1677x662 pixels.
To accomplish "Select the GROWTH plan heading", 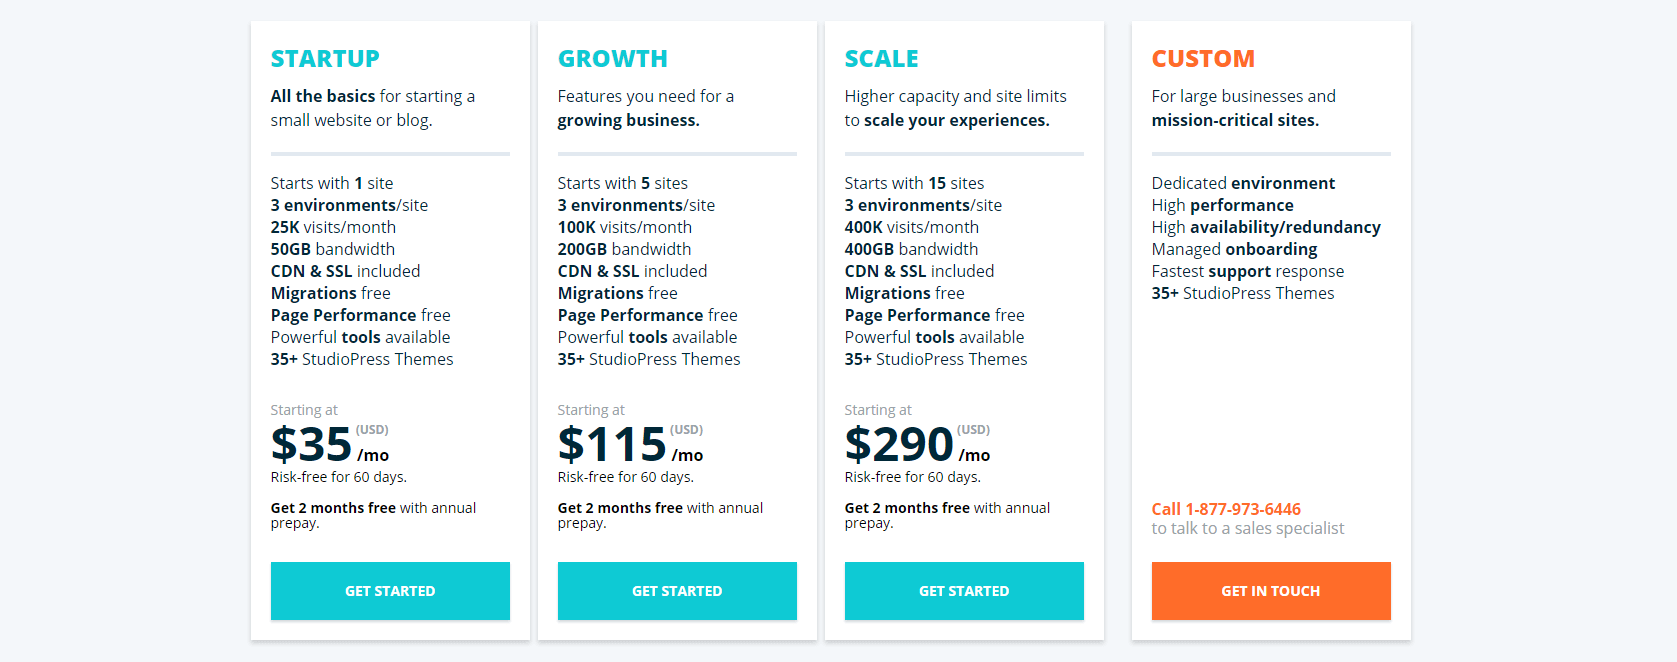I will coord(612,58).
